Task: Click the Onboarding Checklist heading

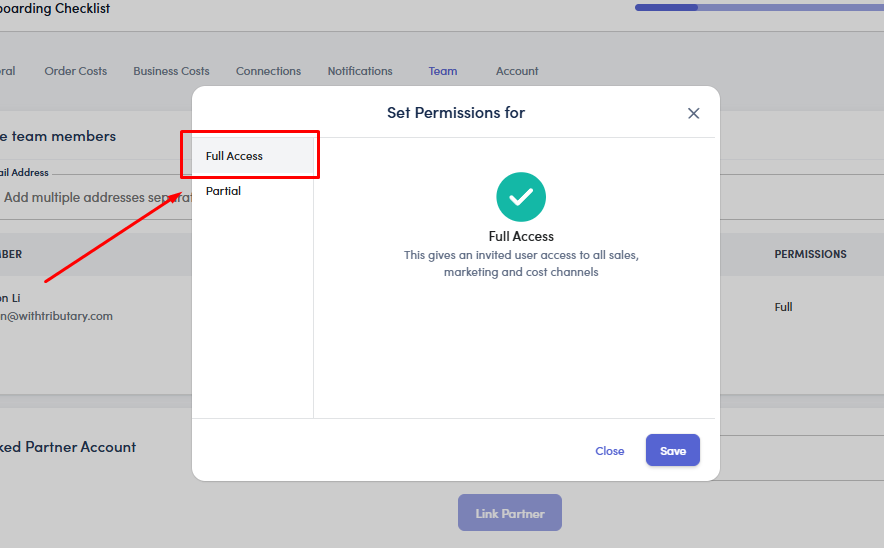Action: [x=55, y=9]
